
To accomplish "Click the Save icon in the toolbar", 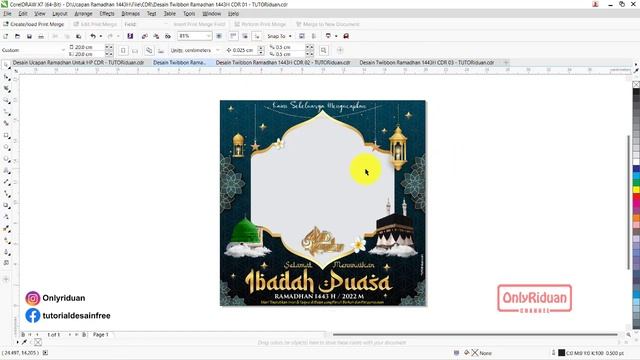I will click(x=29, y=36).
